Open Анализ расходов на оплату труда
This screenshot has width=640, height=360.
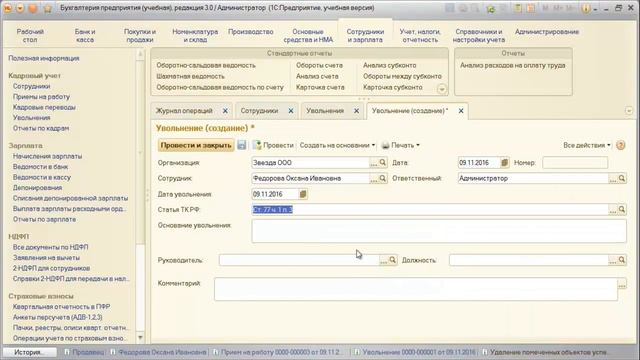[x=513, y=65]
